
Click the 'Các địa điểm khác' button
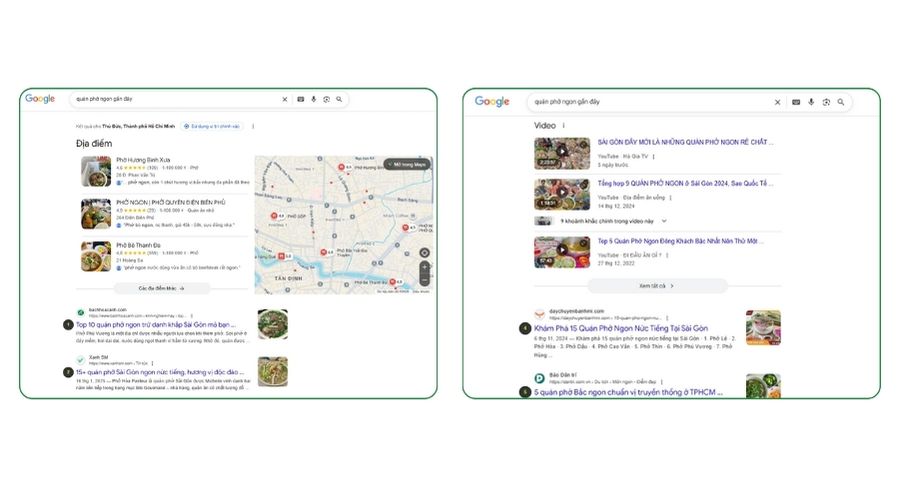(x=162, y=288)
